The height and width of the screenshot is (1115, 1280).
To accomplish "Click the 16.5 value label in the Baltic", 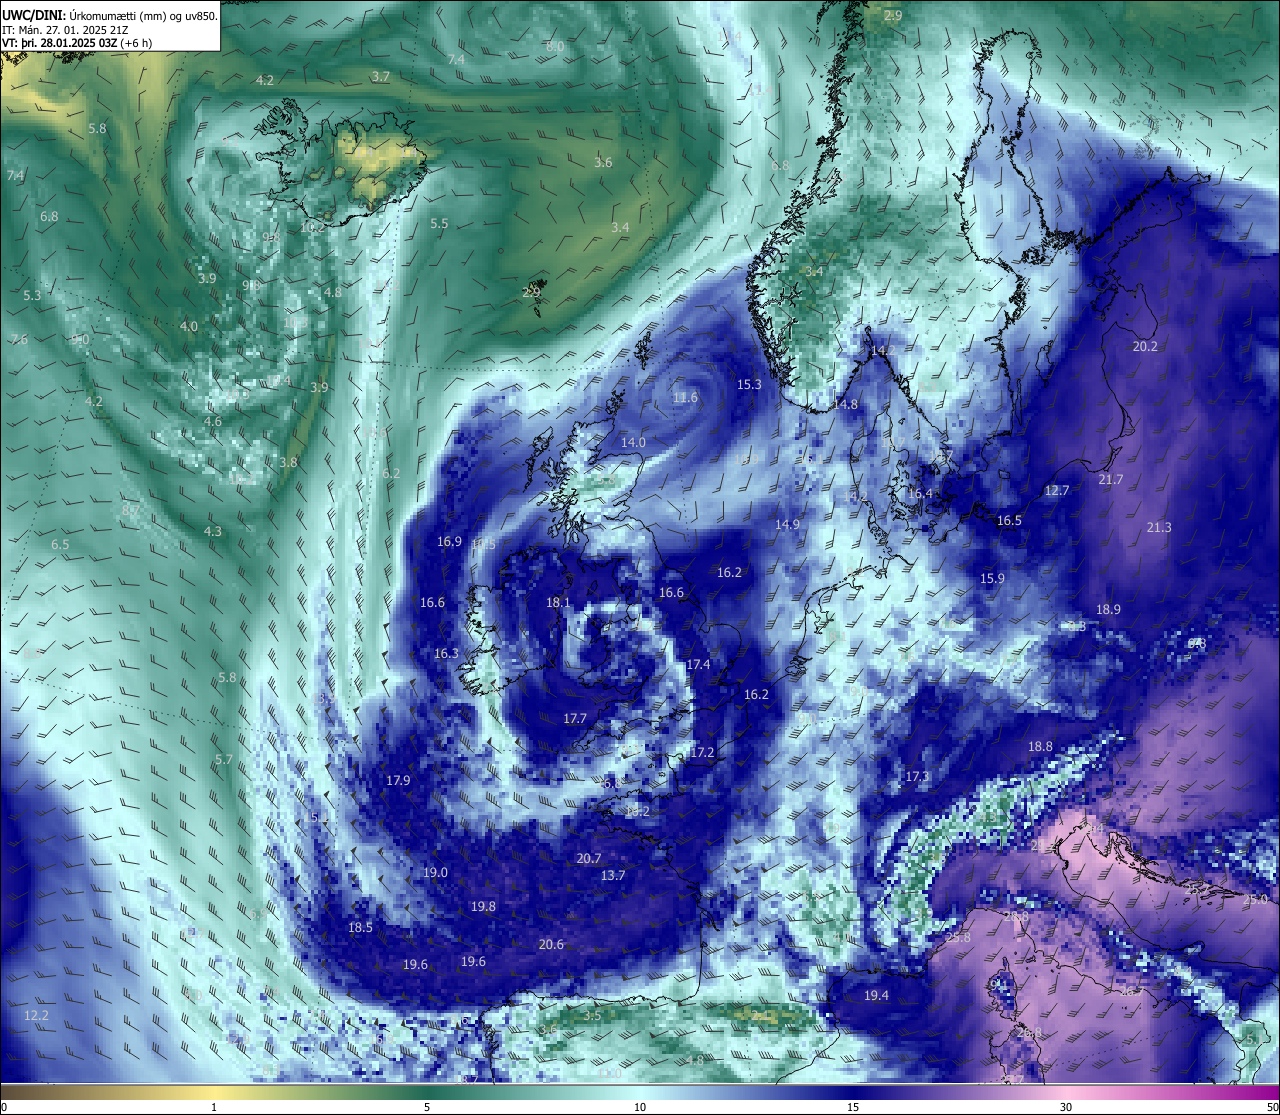I will pyautogui.click(x=1009, y=520).
